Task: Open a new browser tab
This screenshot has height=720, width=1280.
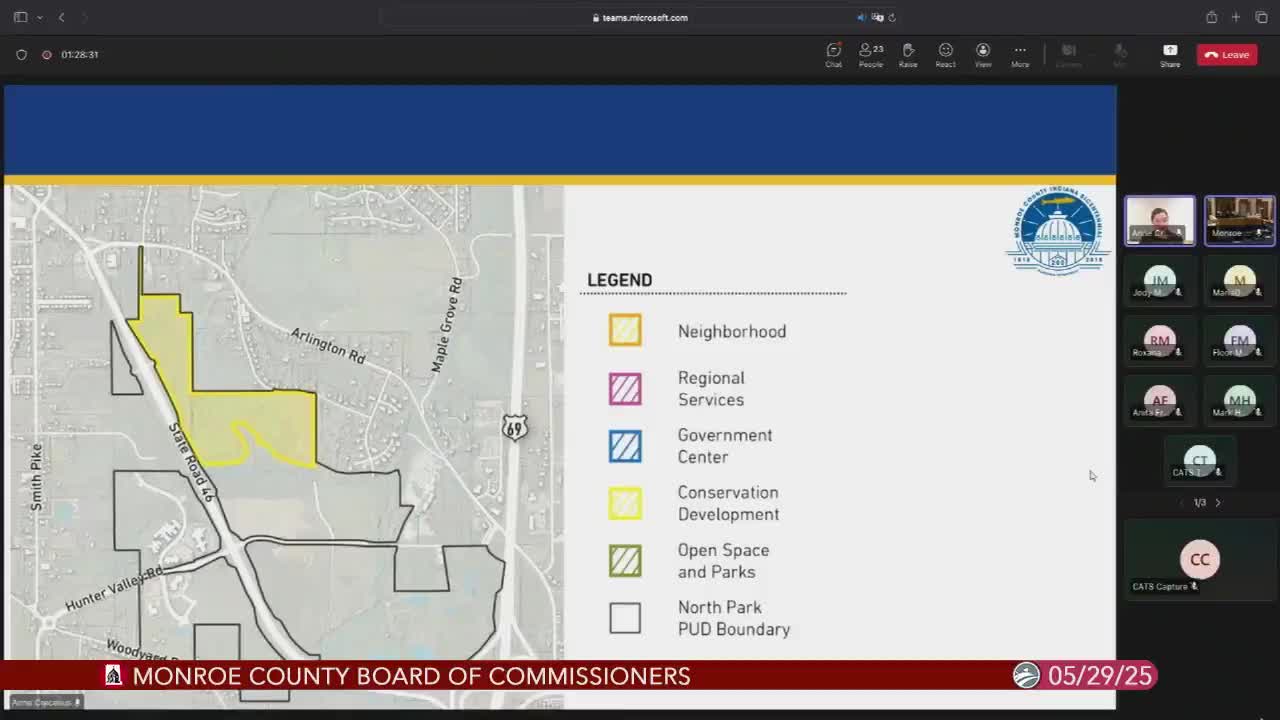Action: (x=1236, y=17)
